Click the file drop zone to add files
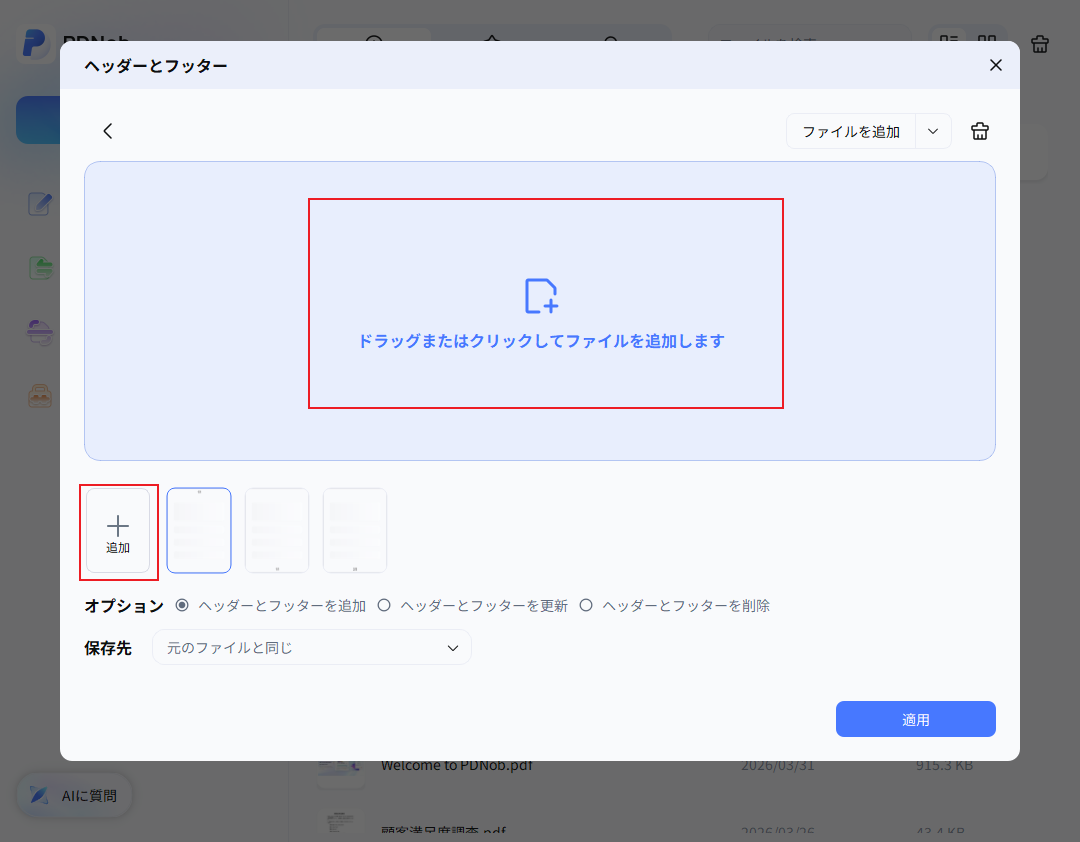The height and width of the screenshot is (842, 1080). [x=545, y=303]
